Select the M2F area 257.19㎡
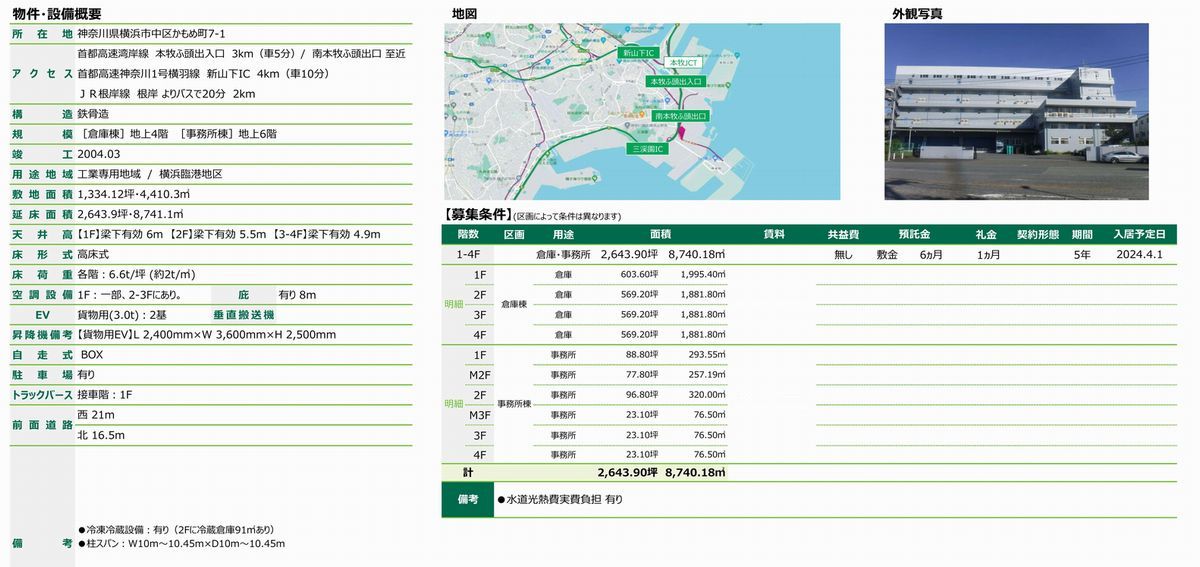 click(706, 375)
